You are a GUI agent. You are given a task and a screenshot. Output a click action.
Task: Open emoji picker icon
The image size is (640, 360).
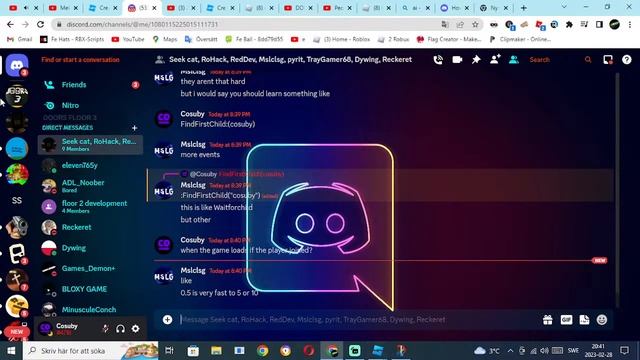point(602,320)
